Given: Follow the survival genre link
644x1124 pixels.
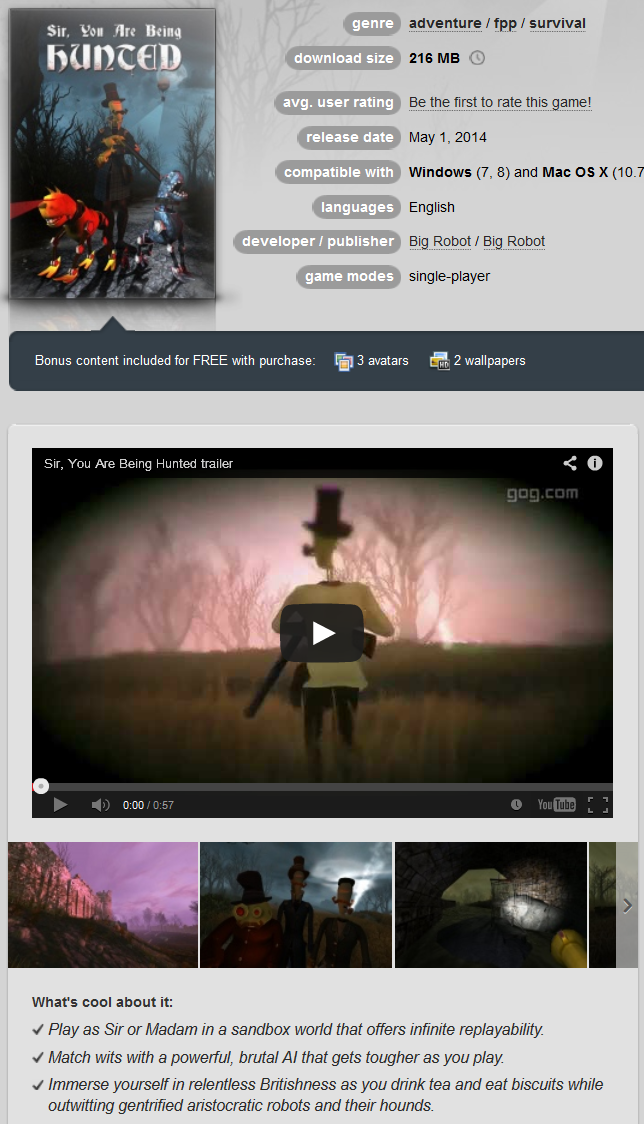Looking at the screenshot, I should pos(558,24).
